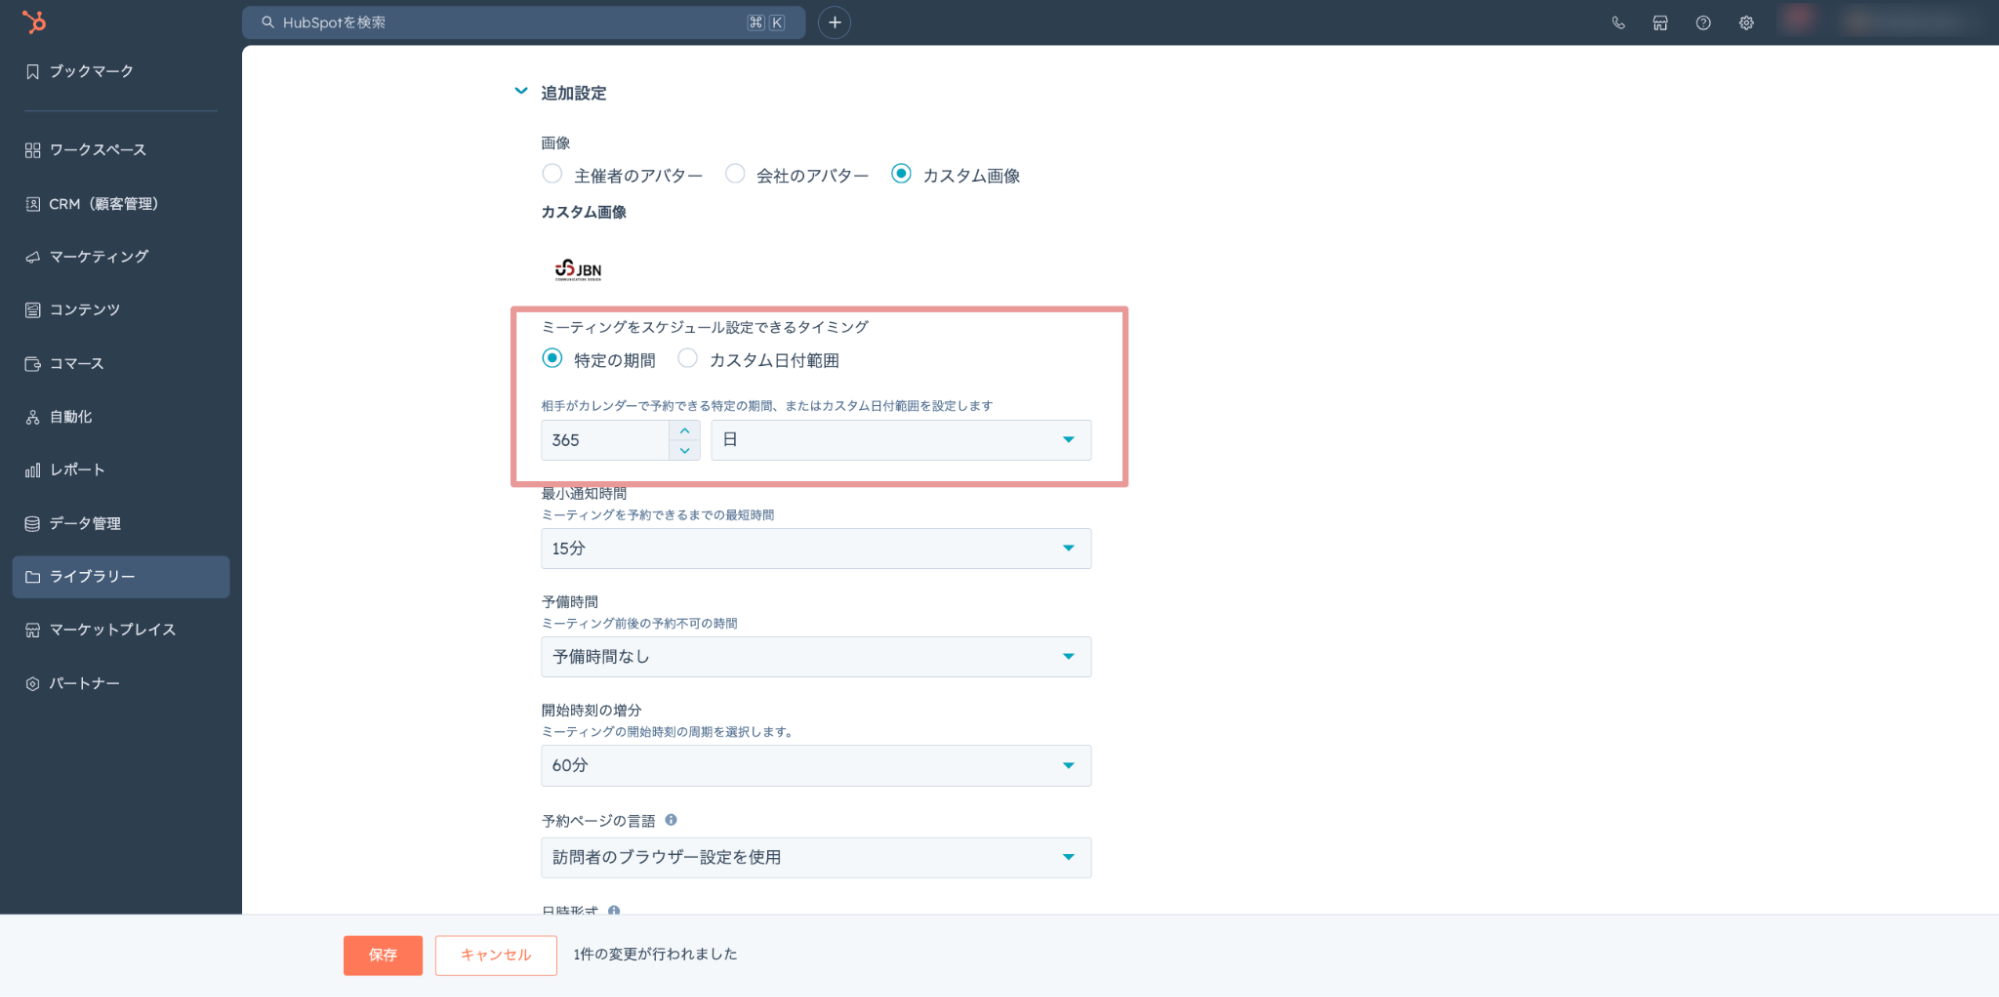This screenshot has height=997, width=1999.
Task: Click info icon next to 日時形式
Action: [614, 910]
